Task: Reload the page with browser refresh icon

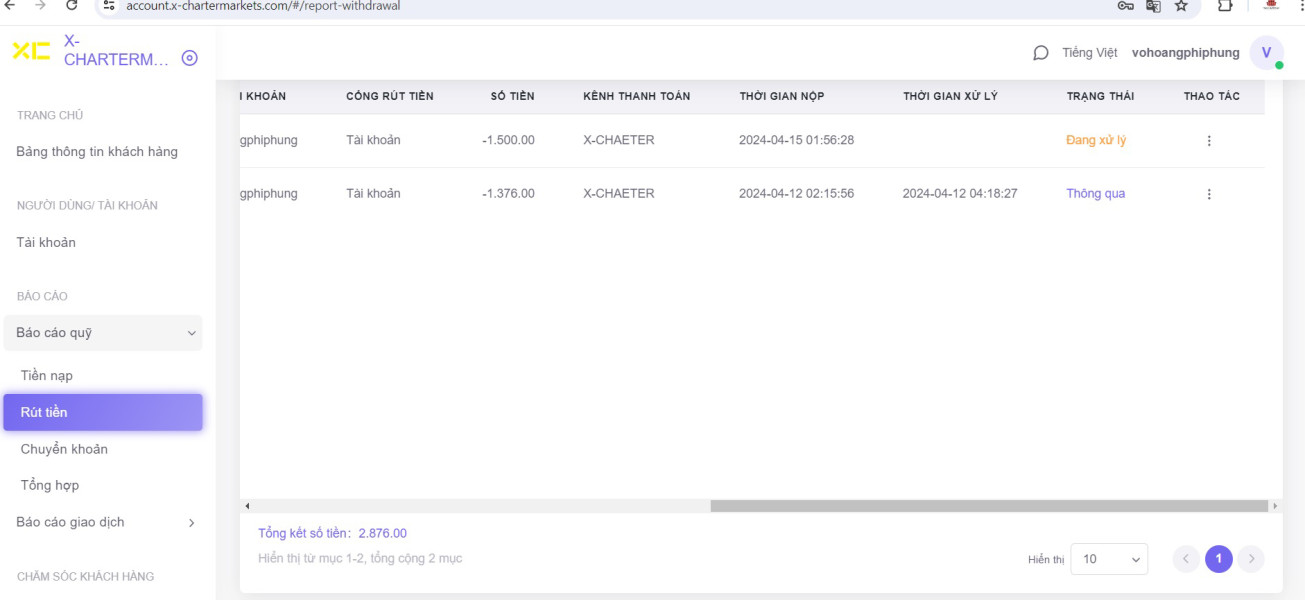Action: click(72, 5)
